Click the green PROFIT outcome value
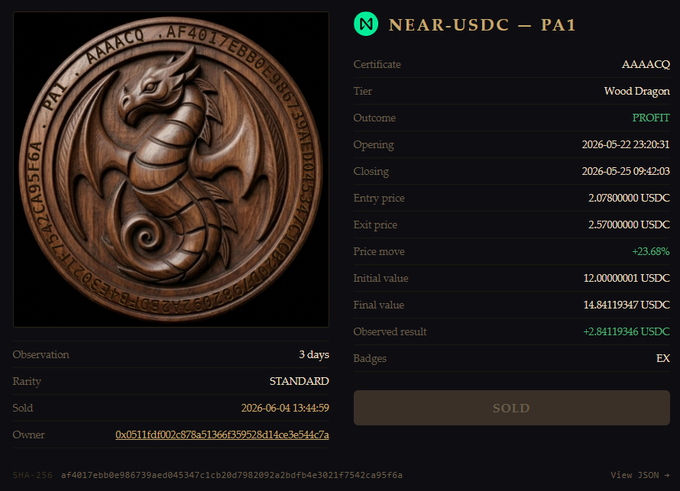Viewport: 680px width, 491px height. tap(651, 118)
